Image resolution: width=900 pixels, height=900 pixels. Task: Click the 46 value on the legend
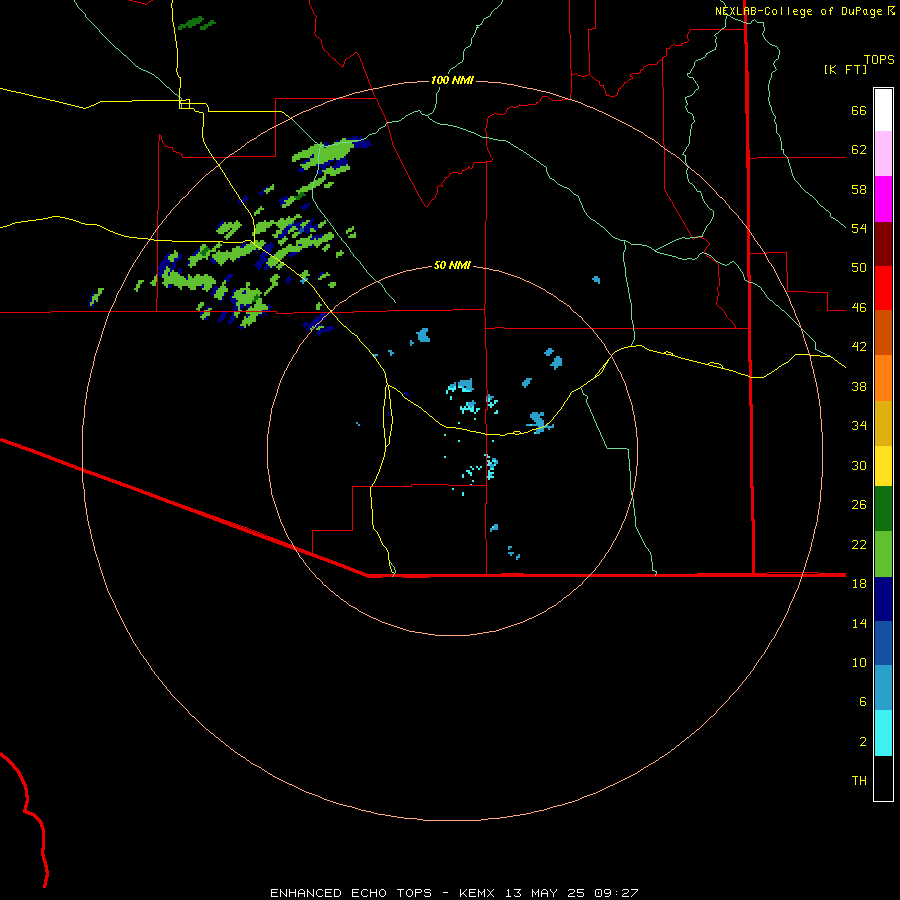click(x=859, y=308)
